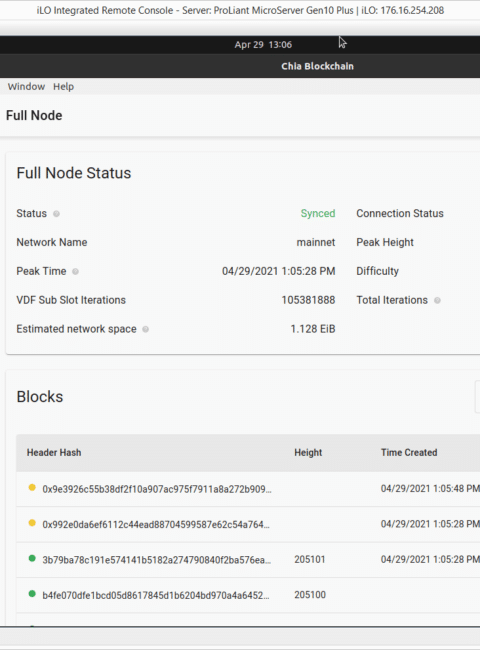Open the Help menu
The height and width of the screenshot is (650, 480).
coord(63,87)
